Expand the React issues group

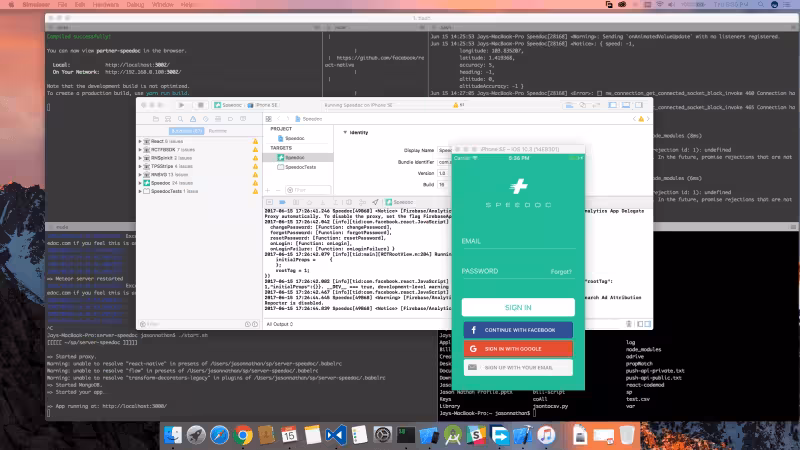pyautogui.click(x=140, y=143)
